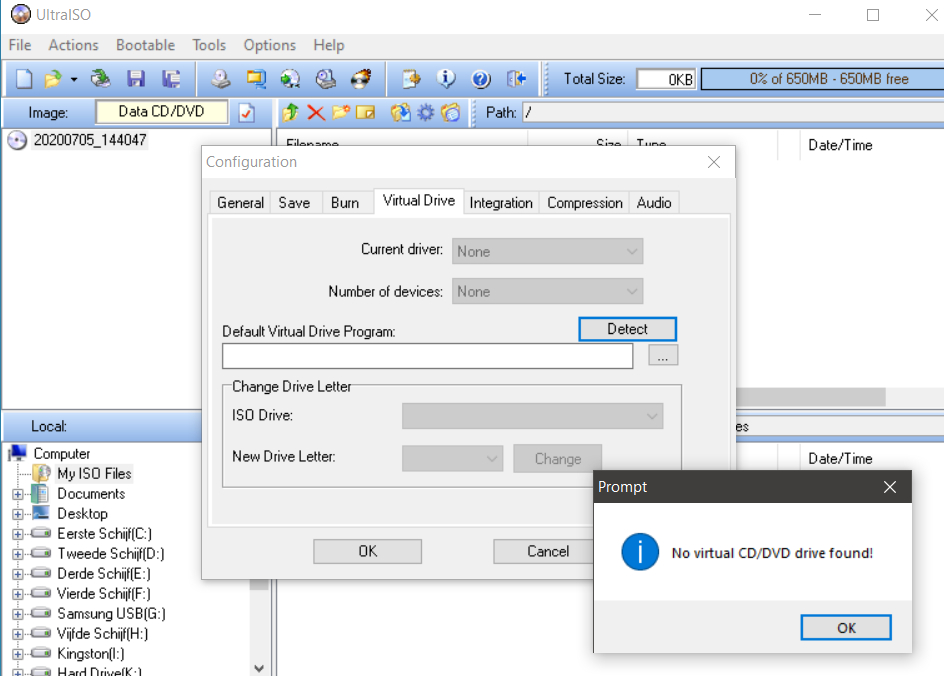Click the Mount to Virtual Drive icon
The height and width of the screenshot is (676, 944).
click(326, 79)
